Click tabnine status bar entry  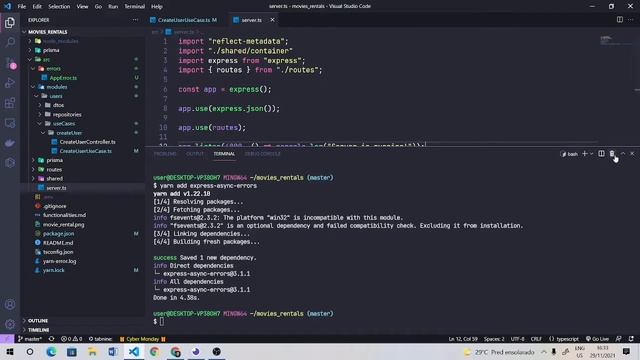click(x=100, y=339)
